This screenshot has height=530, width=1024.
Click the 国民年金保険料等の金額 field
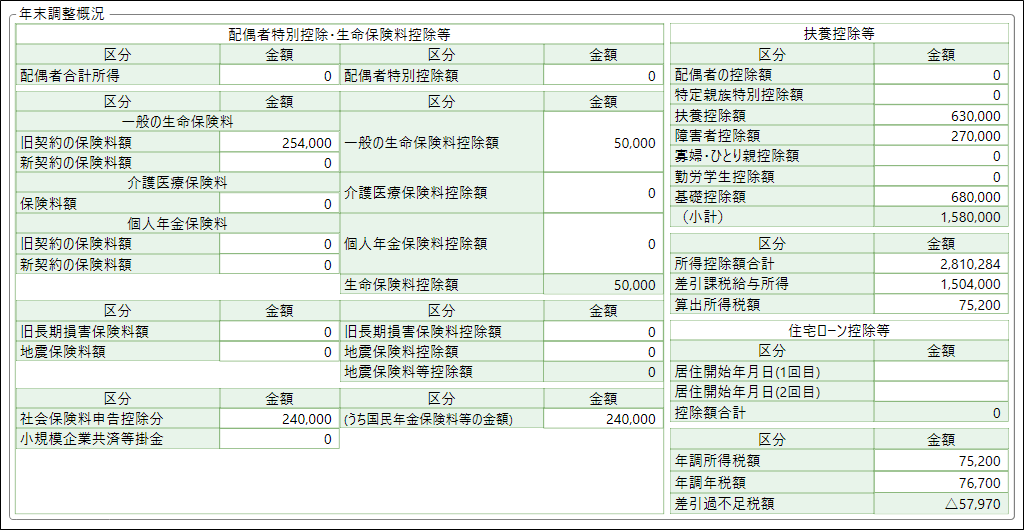point(603,419)
